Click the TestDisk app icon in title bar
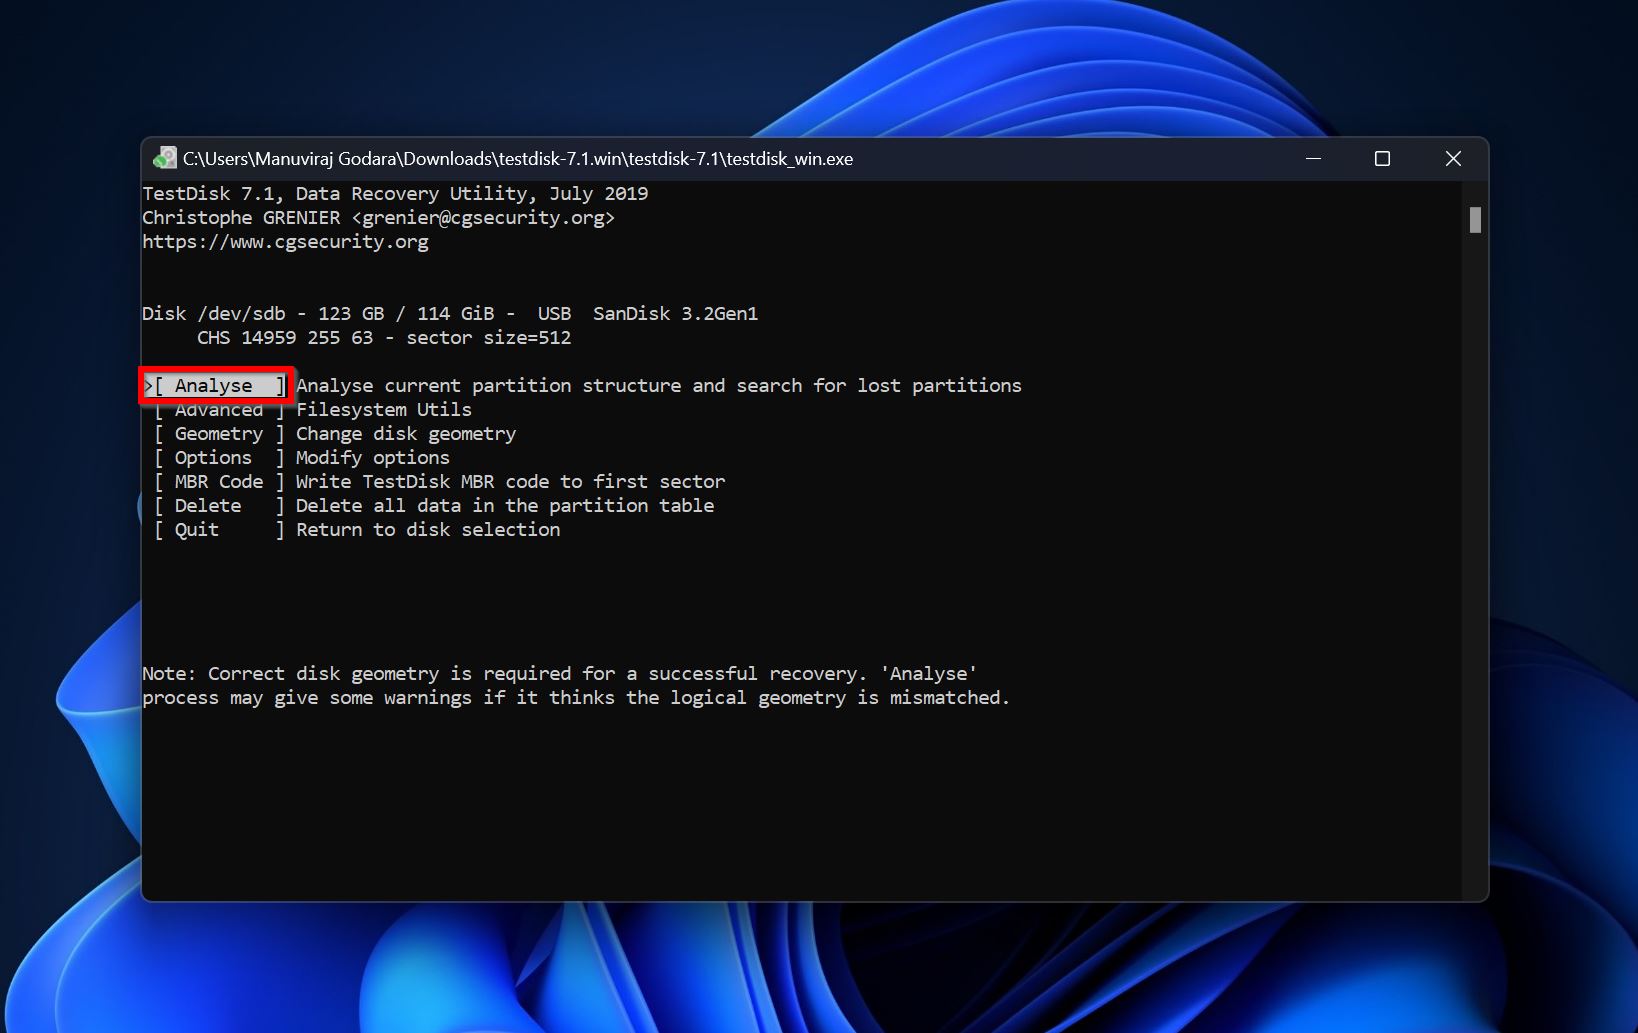Image resolution: width=1638 pixels, height=1033 pixels. pyautogui.click(x=165, y=159)
